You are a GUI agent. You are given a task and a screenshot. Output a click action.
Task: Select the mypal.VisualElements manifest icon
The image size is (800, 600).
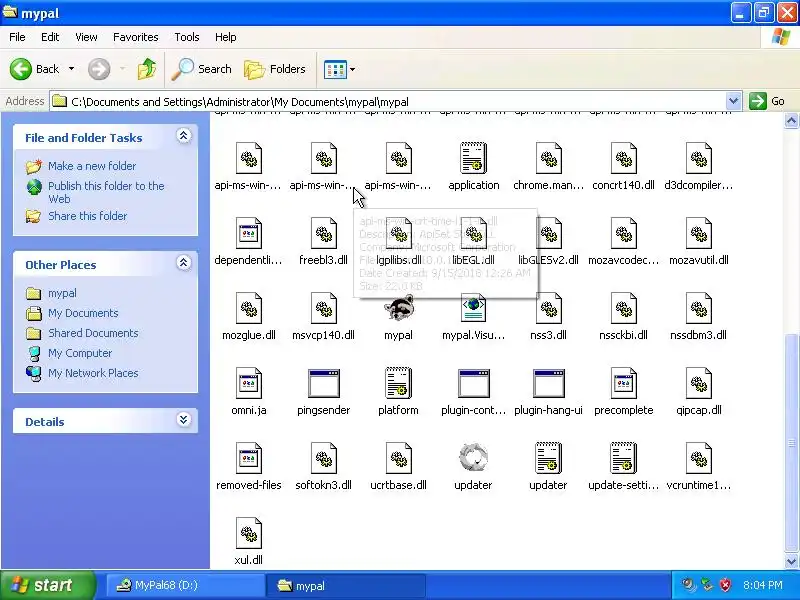click(x=473, y=308)
